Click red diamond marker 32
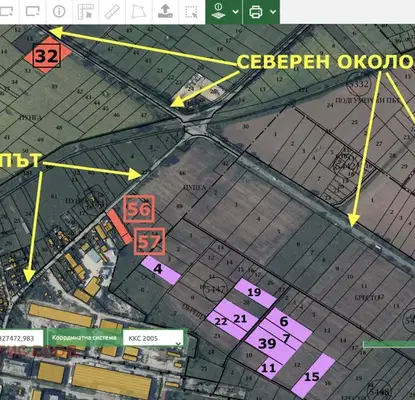The width and height of the screenshot is (415, 400). (x=48, y=56)
